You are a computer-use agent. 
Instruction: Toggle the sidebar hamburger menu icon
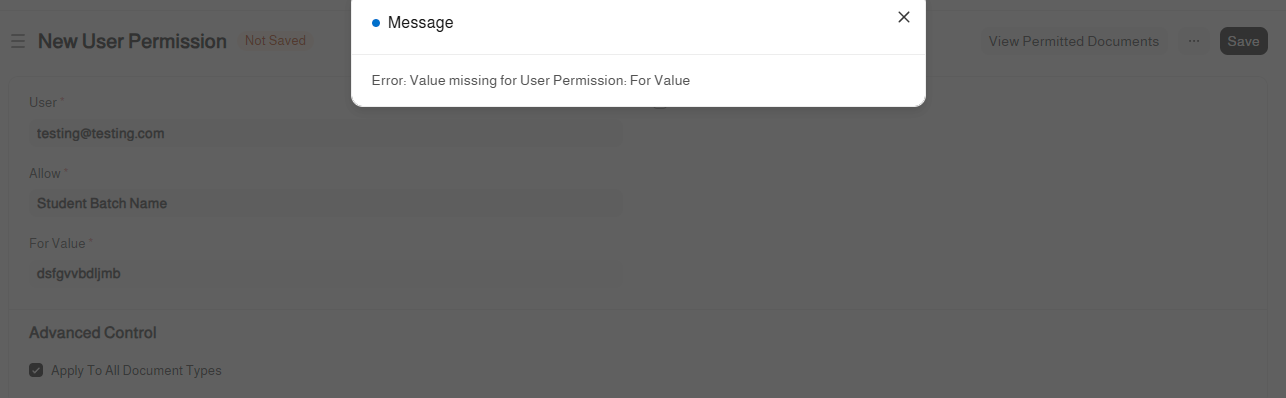[x=18, y=41]
